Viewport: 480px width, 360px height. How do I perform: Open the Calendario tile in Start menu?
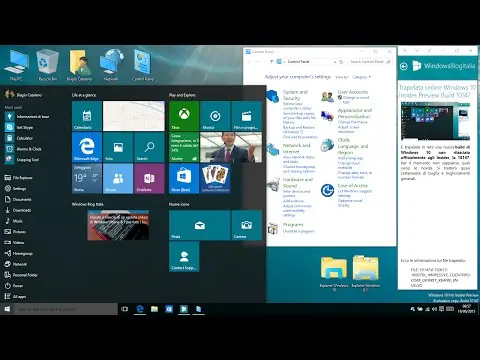(87, 116)
